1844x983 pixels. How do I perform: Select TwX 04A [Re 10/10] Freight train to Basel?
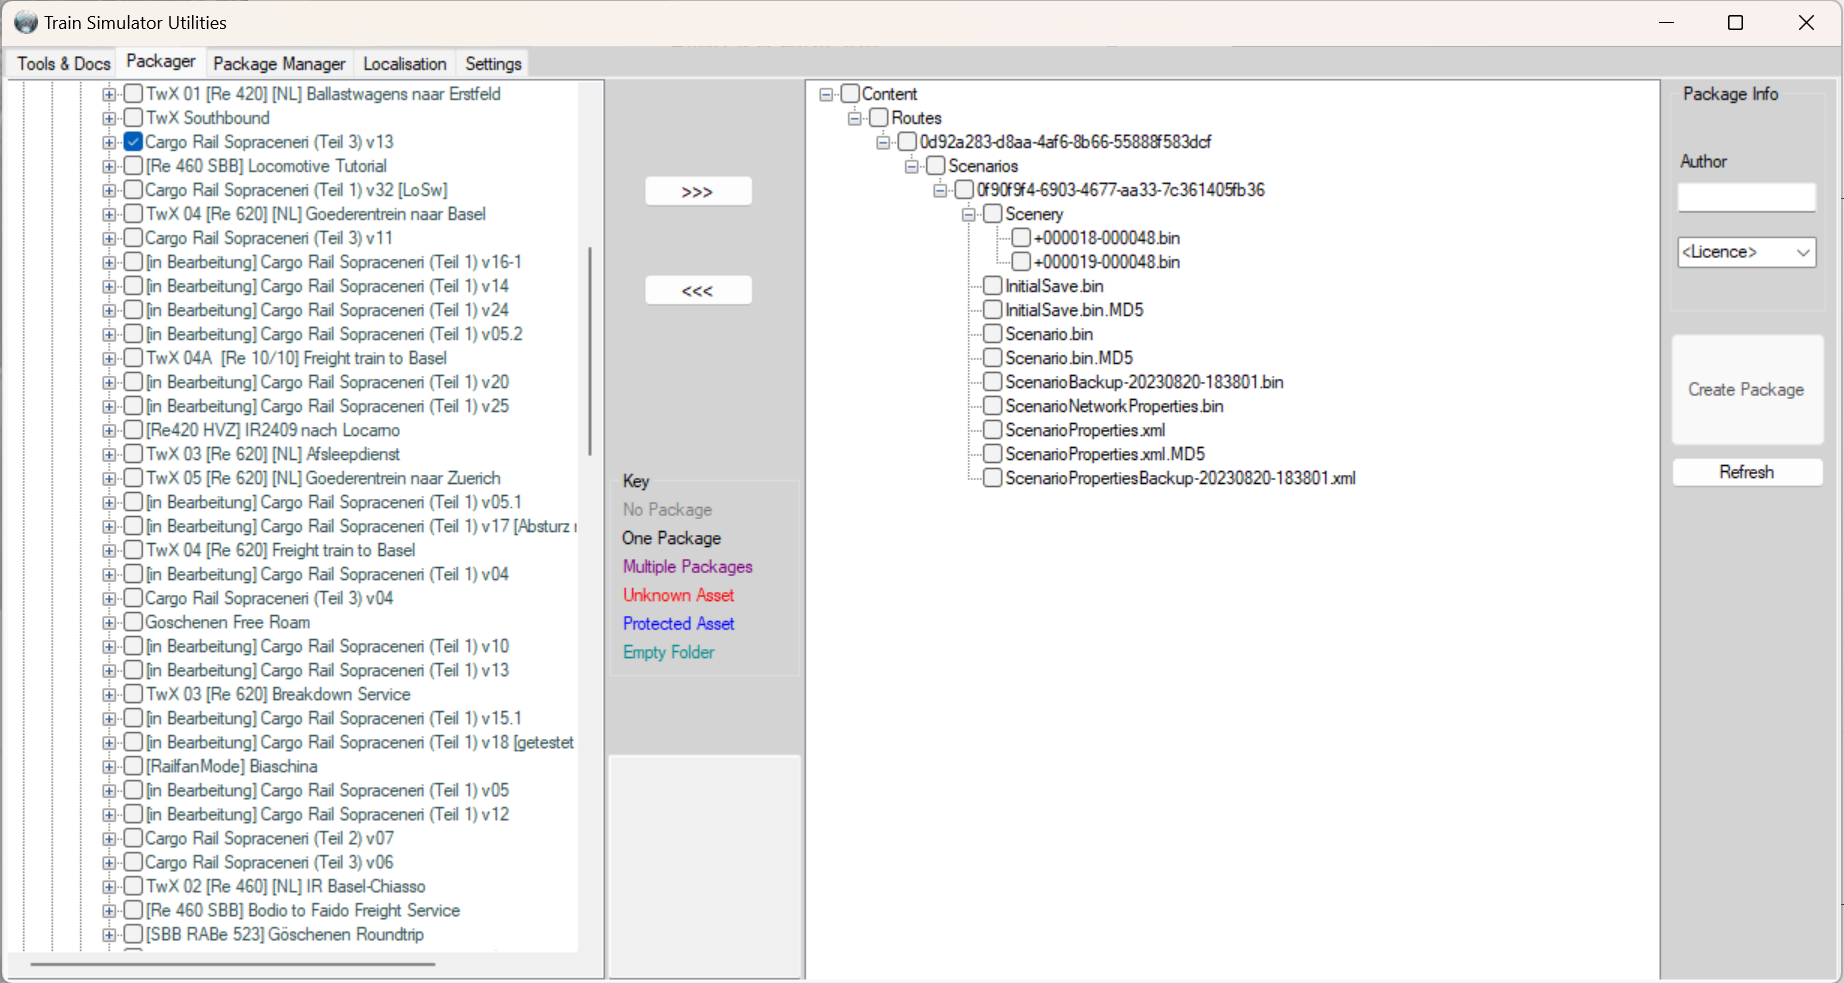pyautogui.click(x=296, y=358)
